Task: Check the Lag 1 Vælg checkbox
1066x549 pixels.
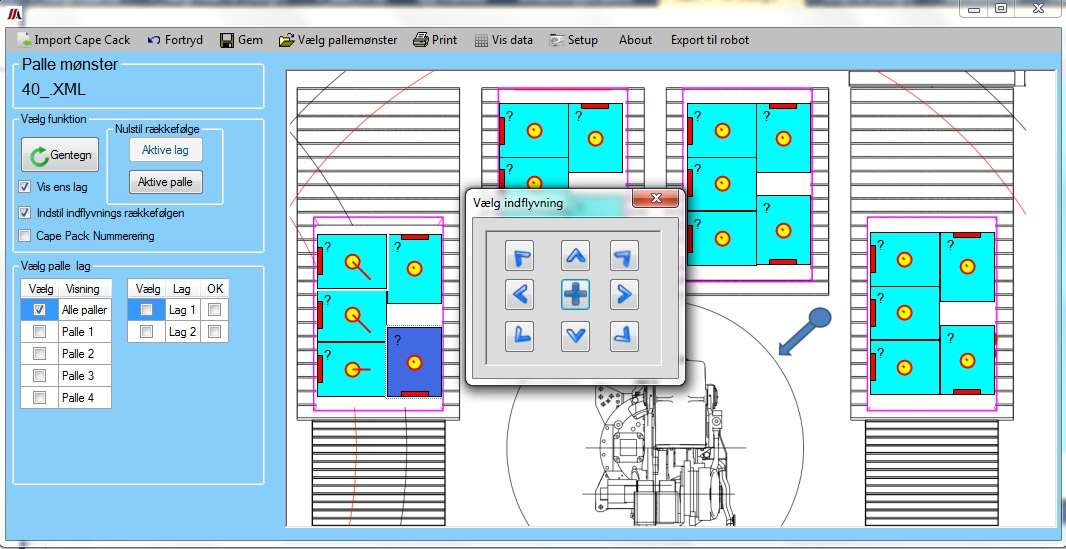Action: pos(146,310)
